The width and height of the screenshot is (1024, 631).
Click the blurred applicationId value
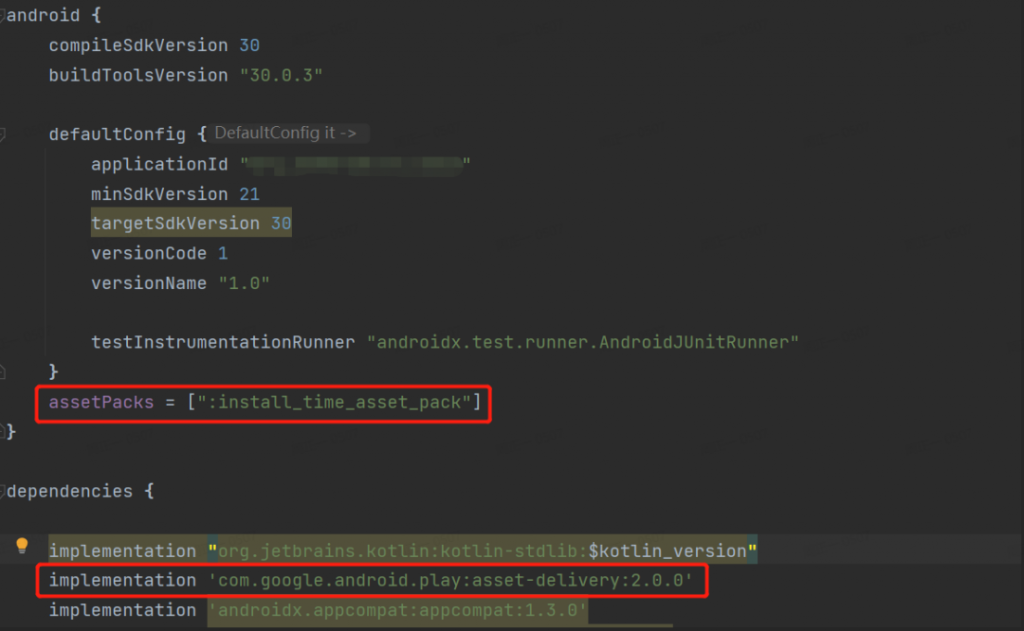pyautogui.click(x=355, y=164)
